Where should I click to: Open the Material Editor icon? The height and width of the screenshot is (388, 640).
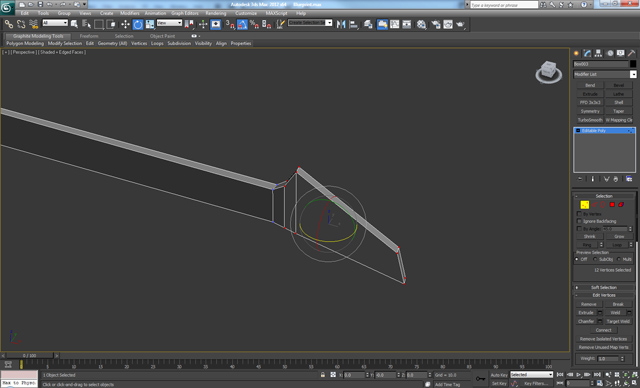(x=421, y=24)
